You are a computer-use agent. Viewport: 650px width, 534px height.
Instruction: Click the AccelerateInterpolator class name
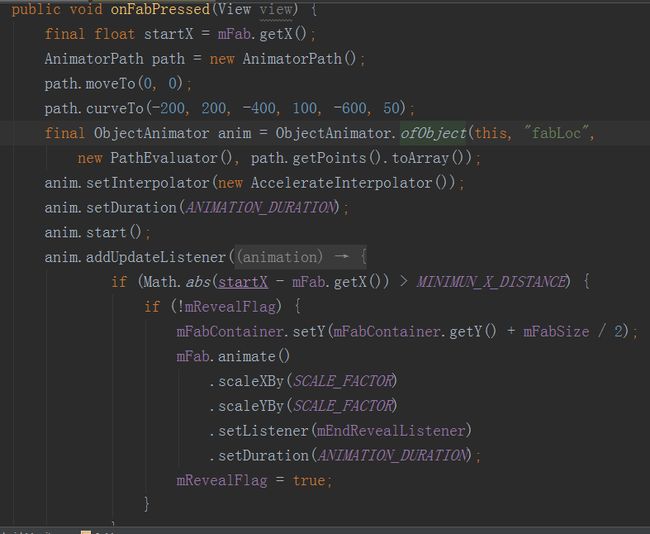tap(342, 183)
